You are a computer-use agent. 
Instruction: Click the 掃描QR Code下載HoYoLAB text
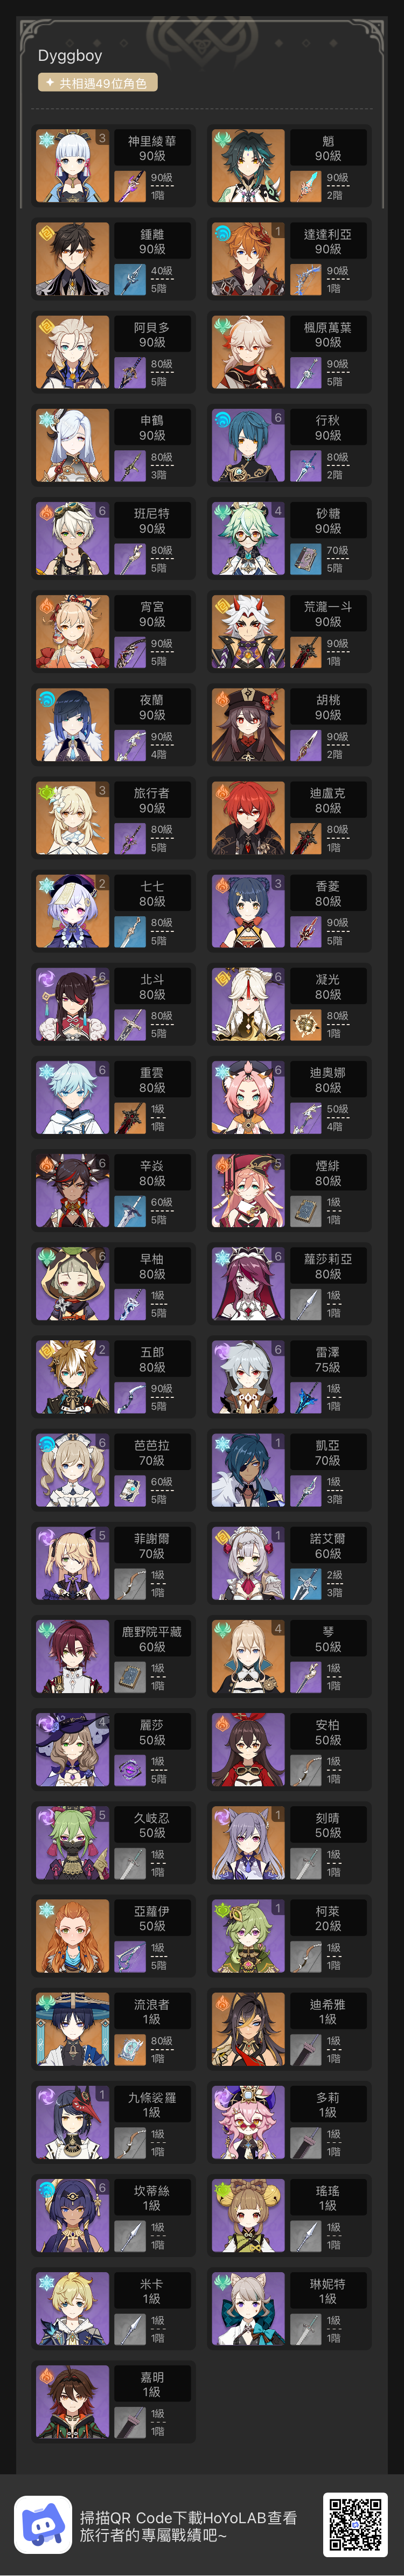coord(189,2516)
